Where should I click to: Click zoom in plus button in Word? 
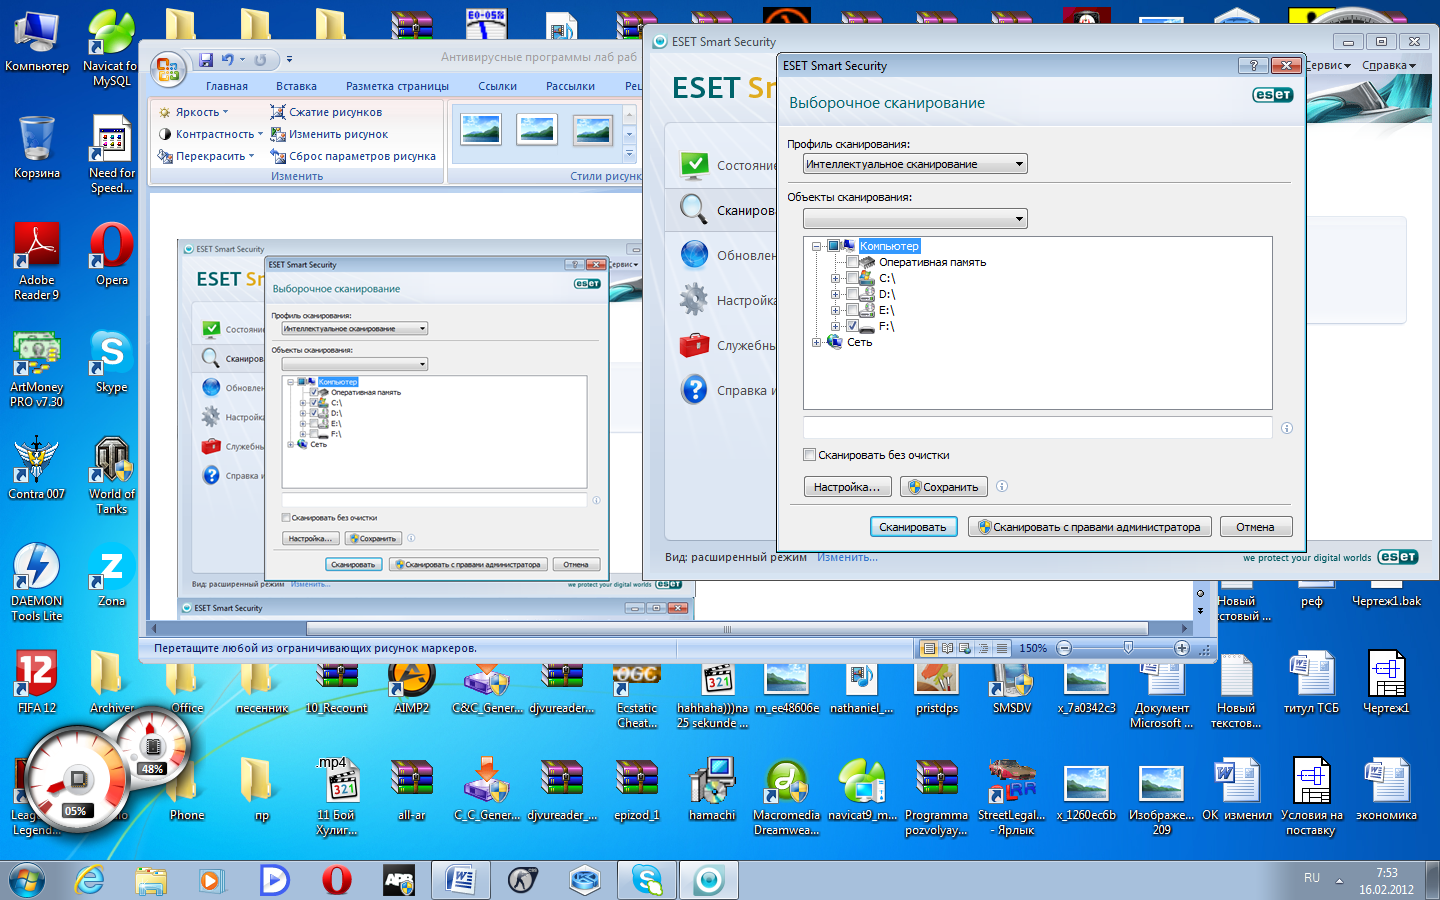(1181, 648)
